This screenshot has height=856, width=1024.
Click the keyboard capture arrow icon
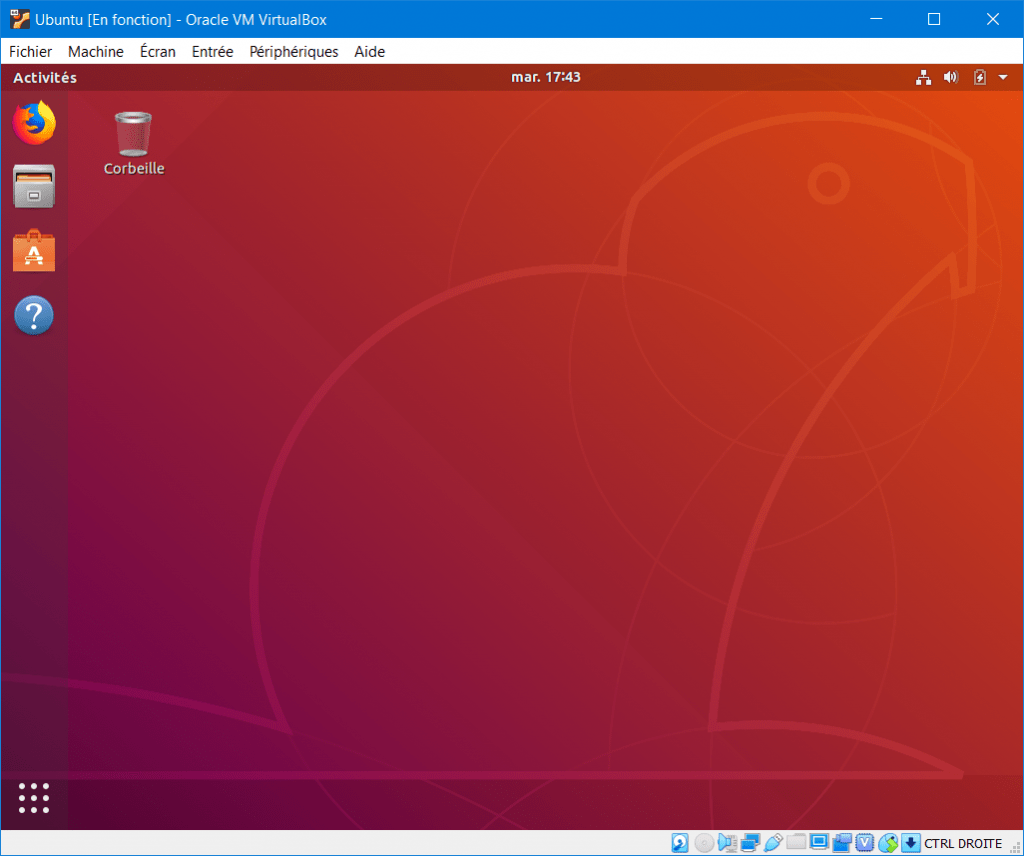click(x=910, y=843)
